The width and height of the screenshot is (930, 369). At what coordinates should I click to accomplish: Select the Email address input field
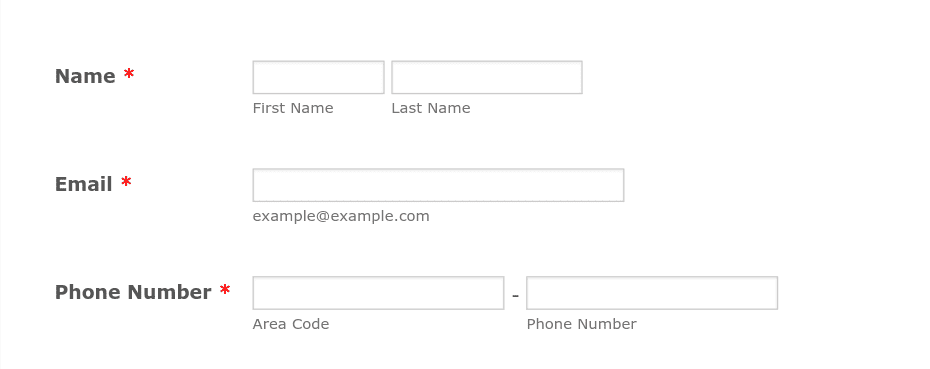click(x=438, y=185)
